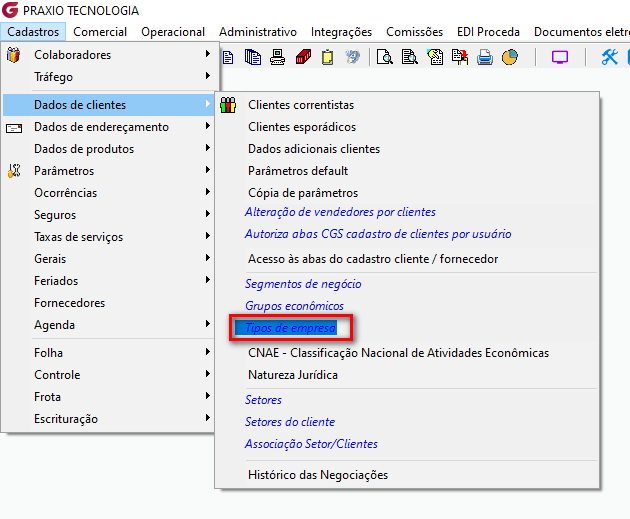This screenshot has width=630, height=519.
Task: Open the Documentos eletrônicos menu
Action: click(x=581, y=32)
